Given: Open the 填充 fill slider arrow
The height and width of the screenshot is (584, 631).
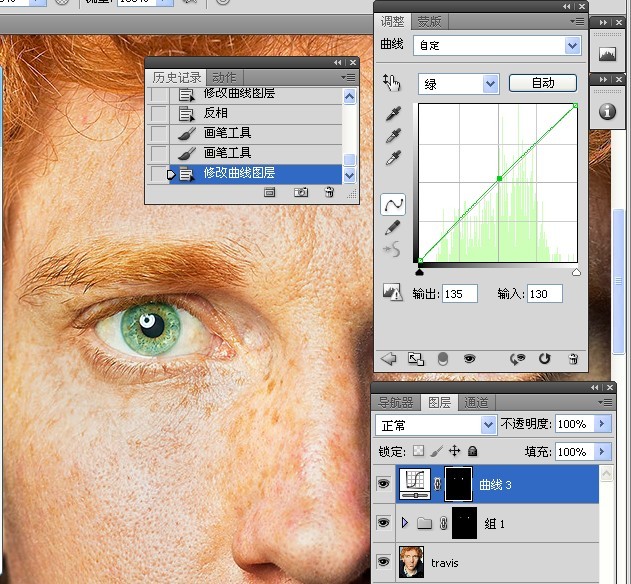Looking at the screenshot, I should pyautogui.click(x=602, y=452).
